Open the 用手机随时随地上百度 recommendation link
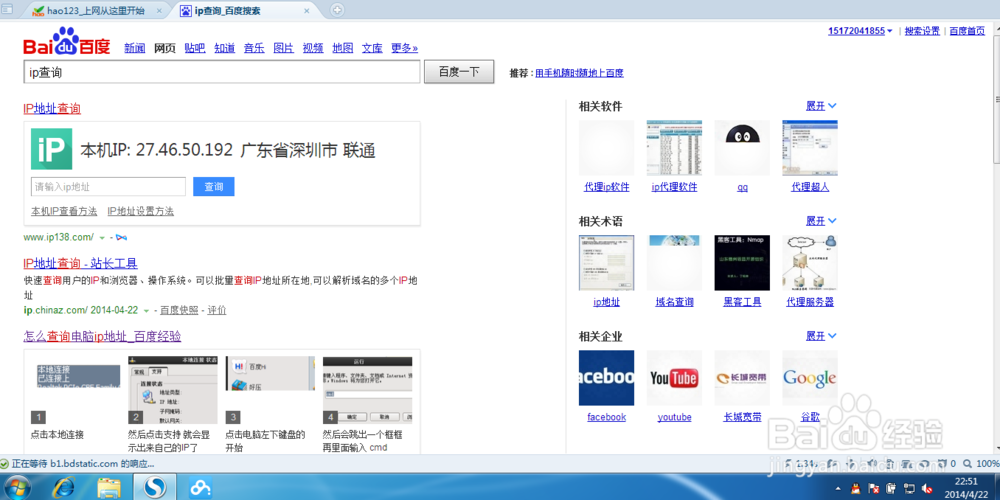This screenshot has width=1000, height=500. click(579, 73)
